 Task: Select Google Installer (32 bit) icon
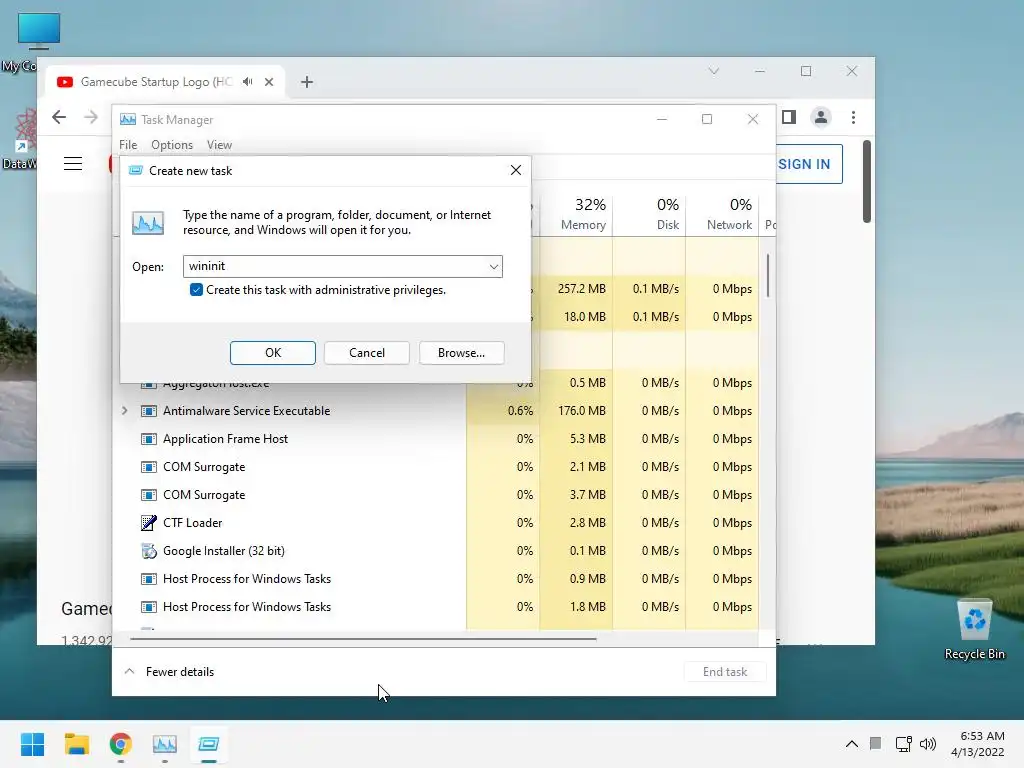pyautogui.click(x=149, y=551)
